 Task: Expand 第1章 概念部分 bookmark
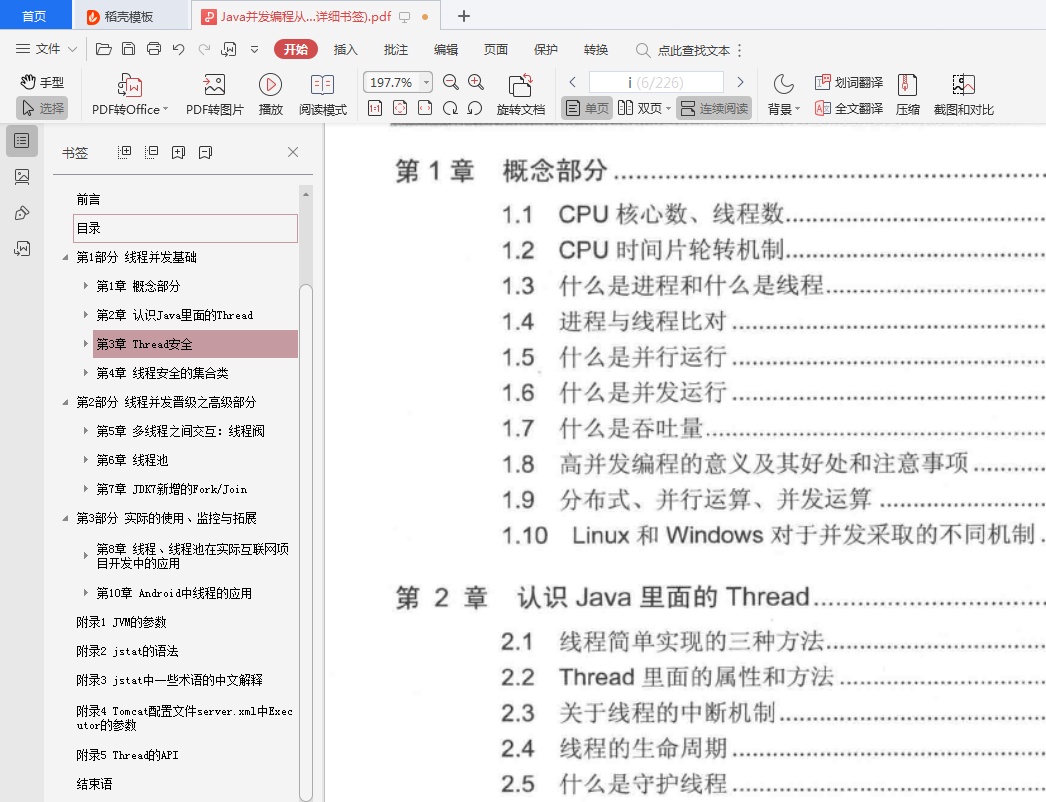coord(85,286)
